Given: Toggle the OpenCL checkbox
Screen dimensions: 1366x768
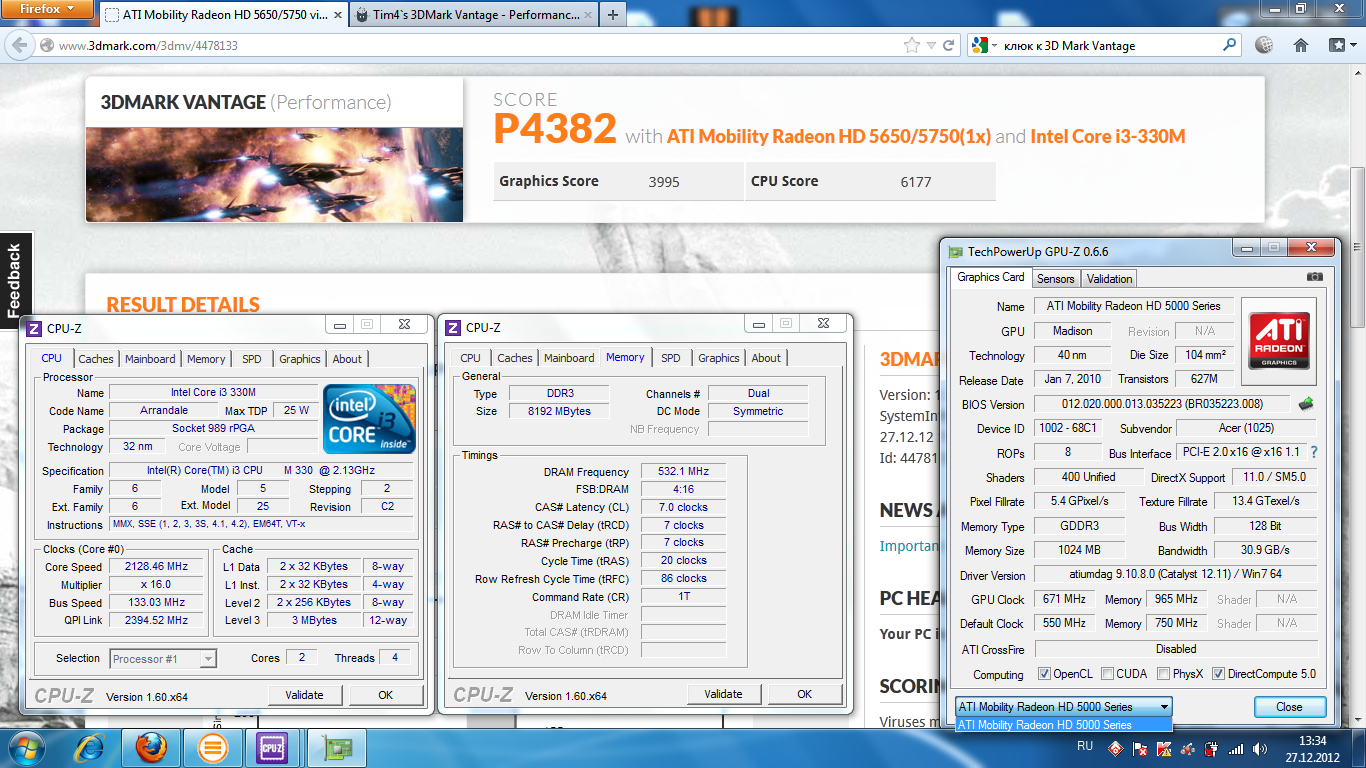Looking at the screenshot, I should tap(1044, 674).
